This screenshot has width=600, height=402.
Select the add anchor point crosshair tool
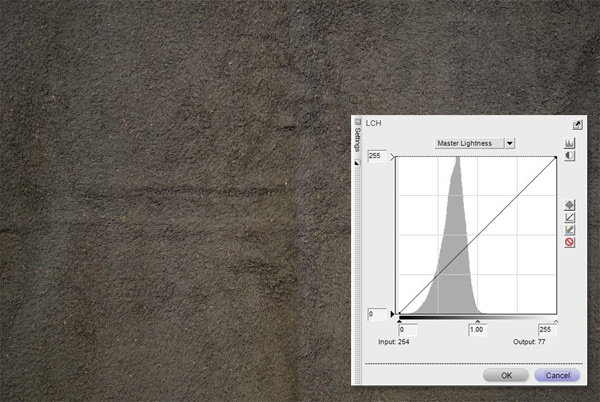click(569, 205)
